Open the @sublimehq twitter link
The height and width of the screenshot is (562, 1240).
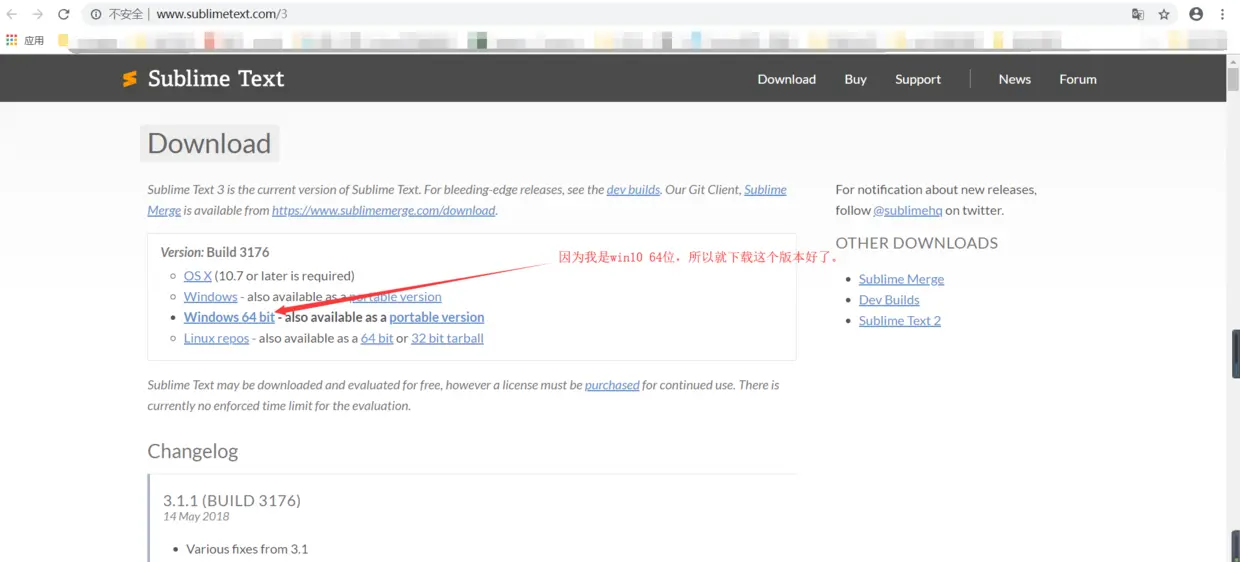click(907, 210)
